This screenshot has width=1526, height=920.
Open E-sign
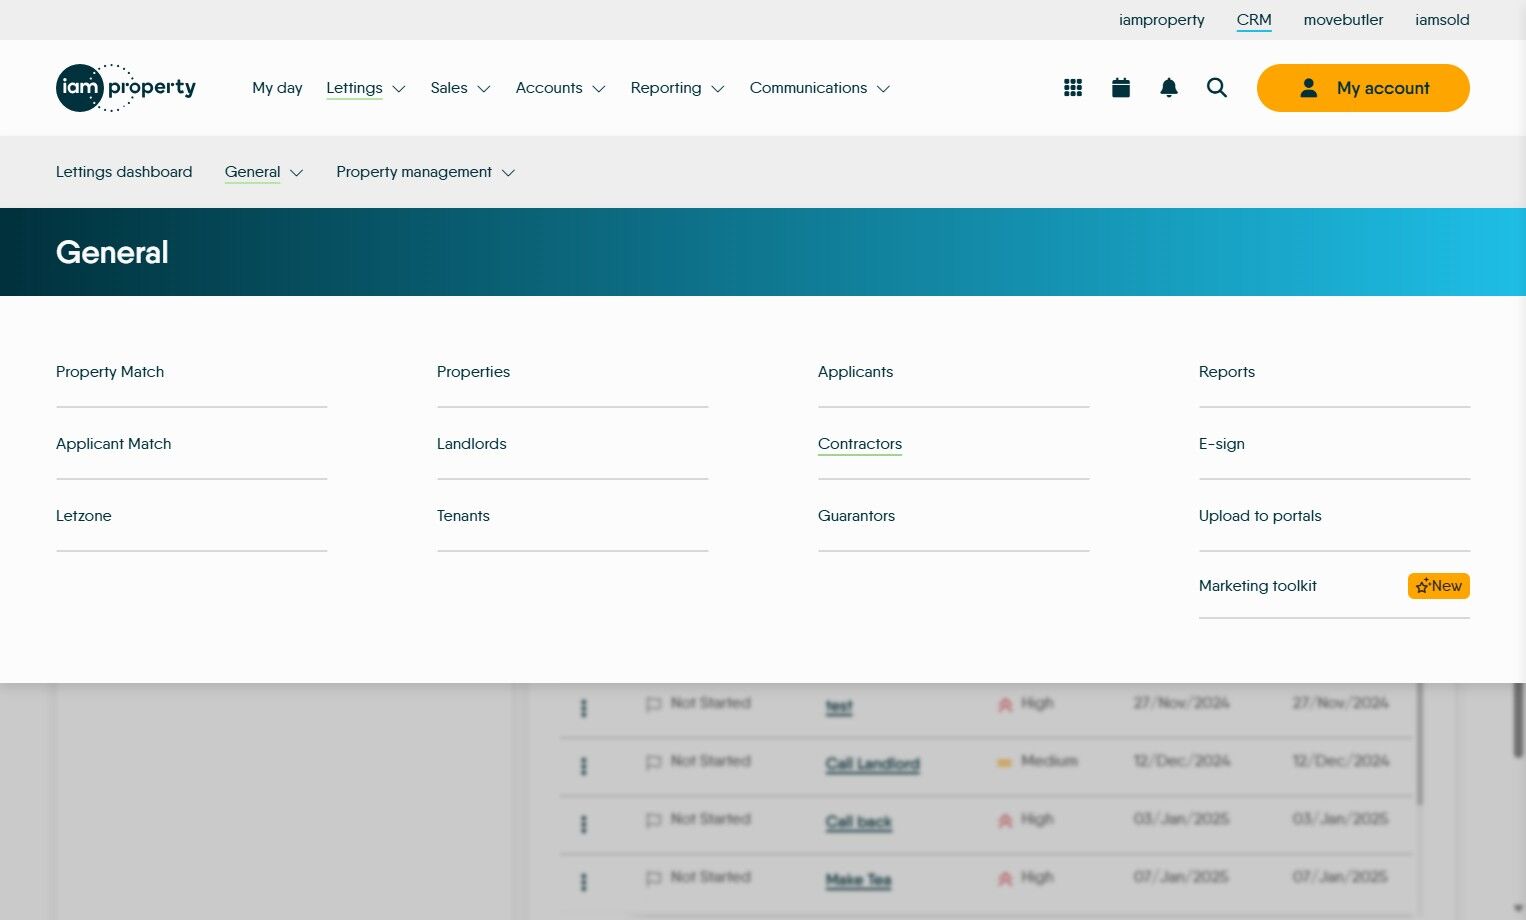(x=1222, y=444)
